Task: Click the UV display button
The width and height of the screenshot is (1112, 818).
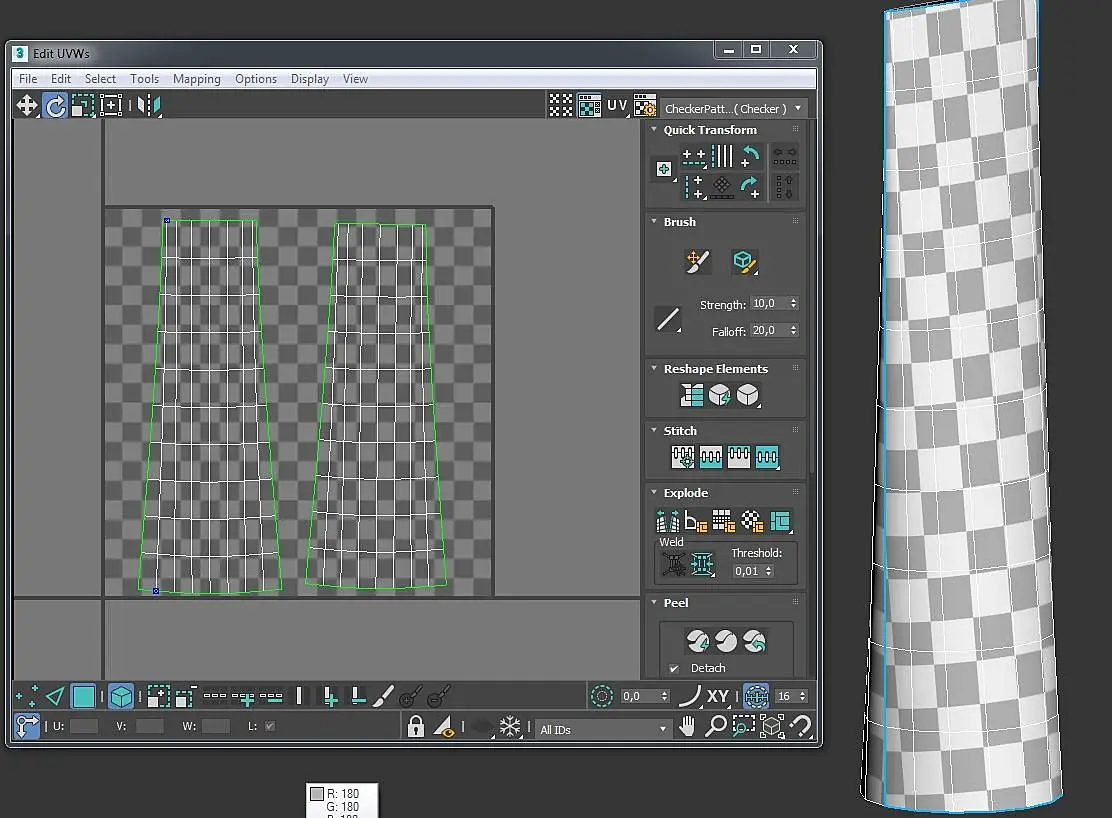Action: (617, 105)
